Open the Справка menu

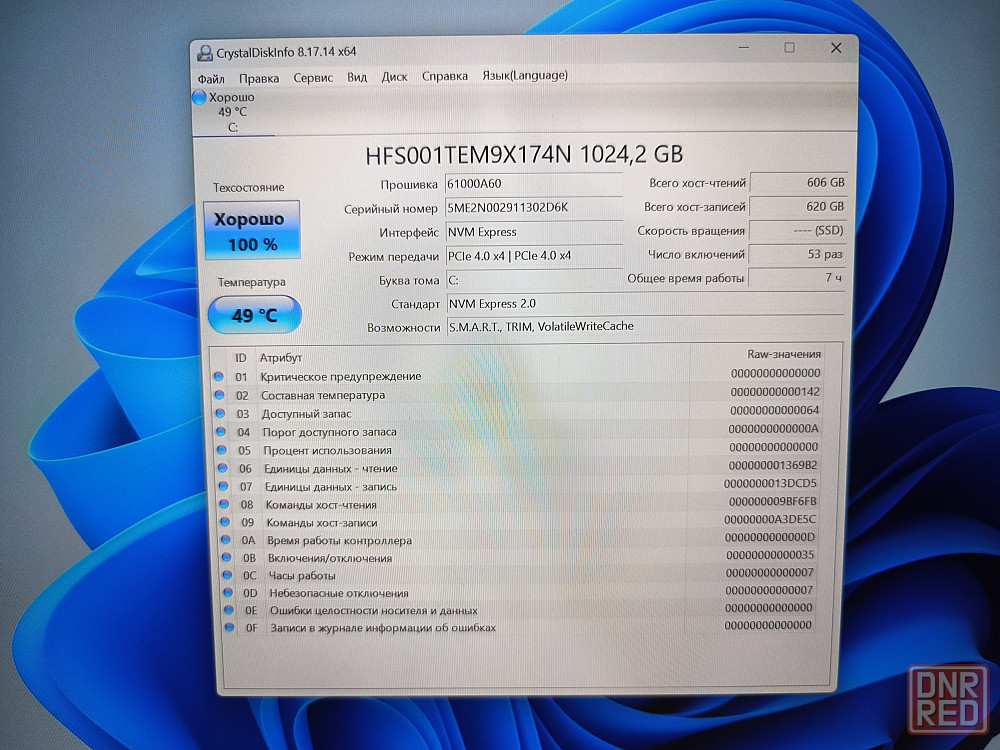click(445, 76)
